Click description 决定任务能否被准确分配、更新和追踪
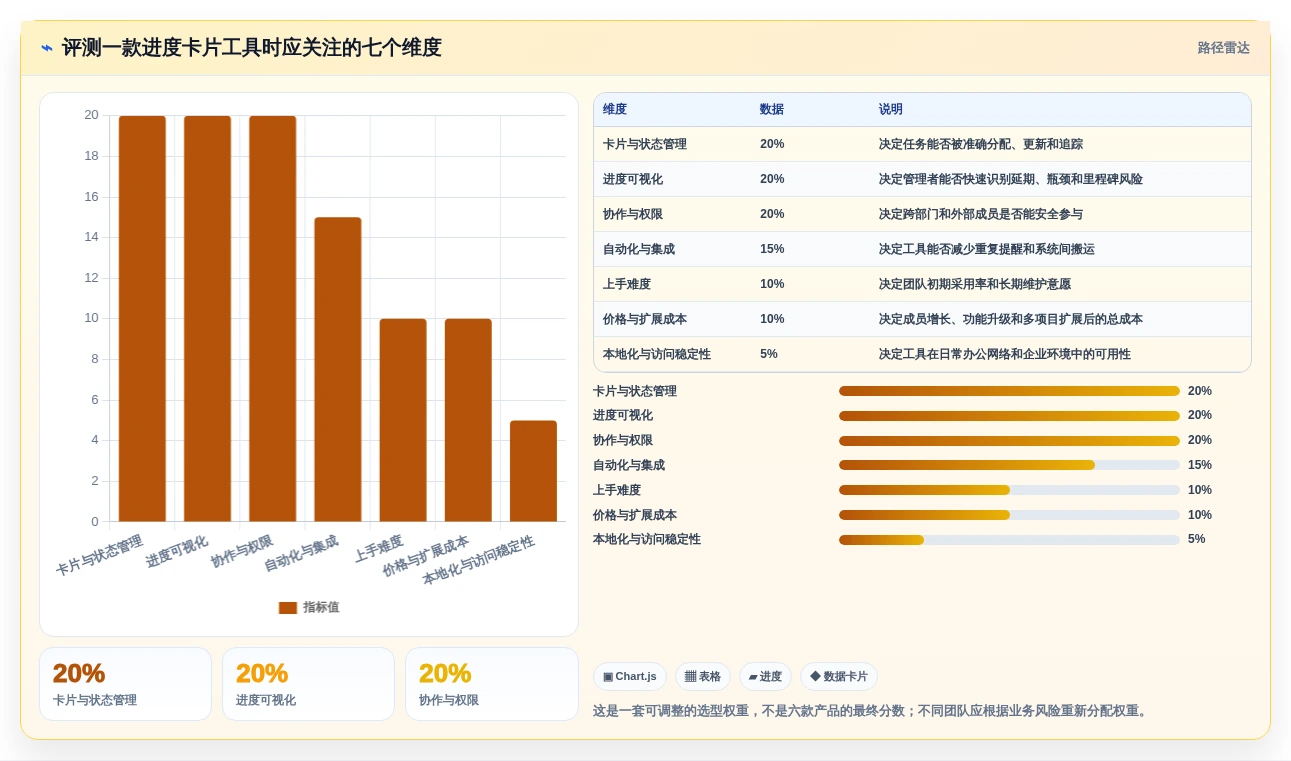Viewport: 1291px width, 761px height. 981,144
